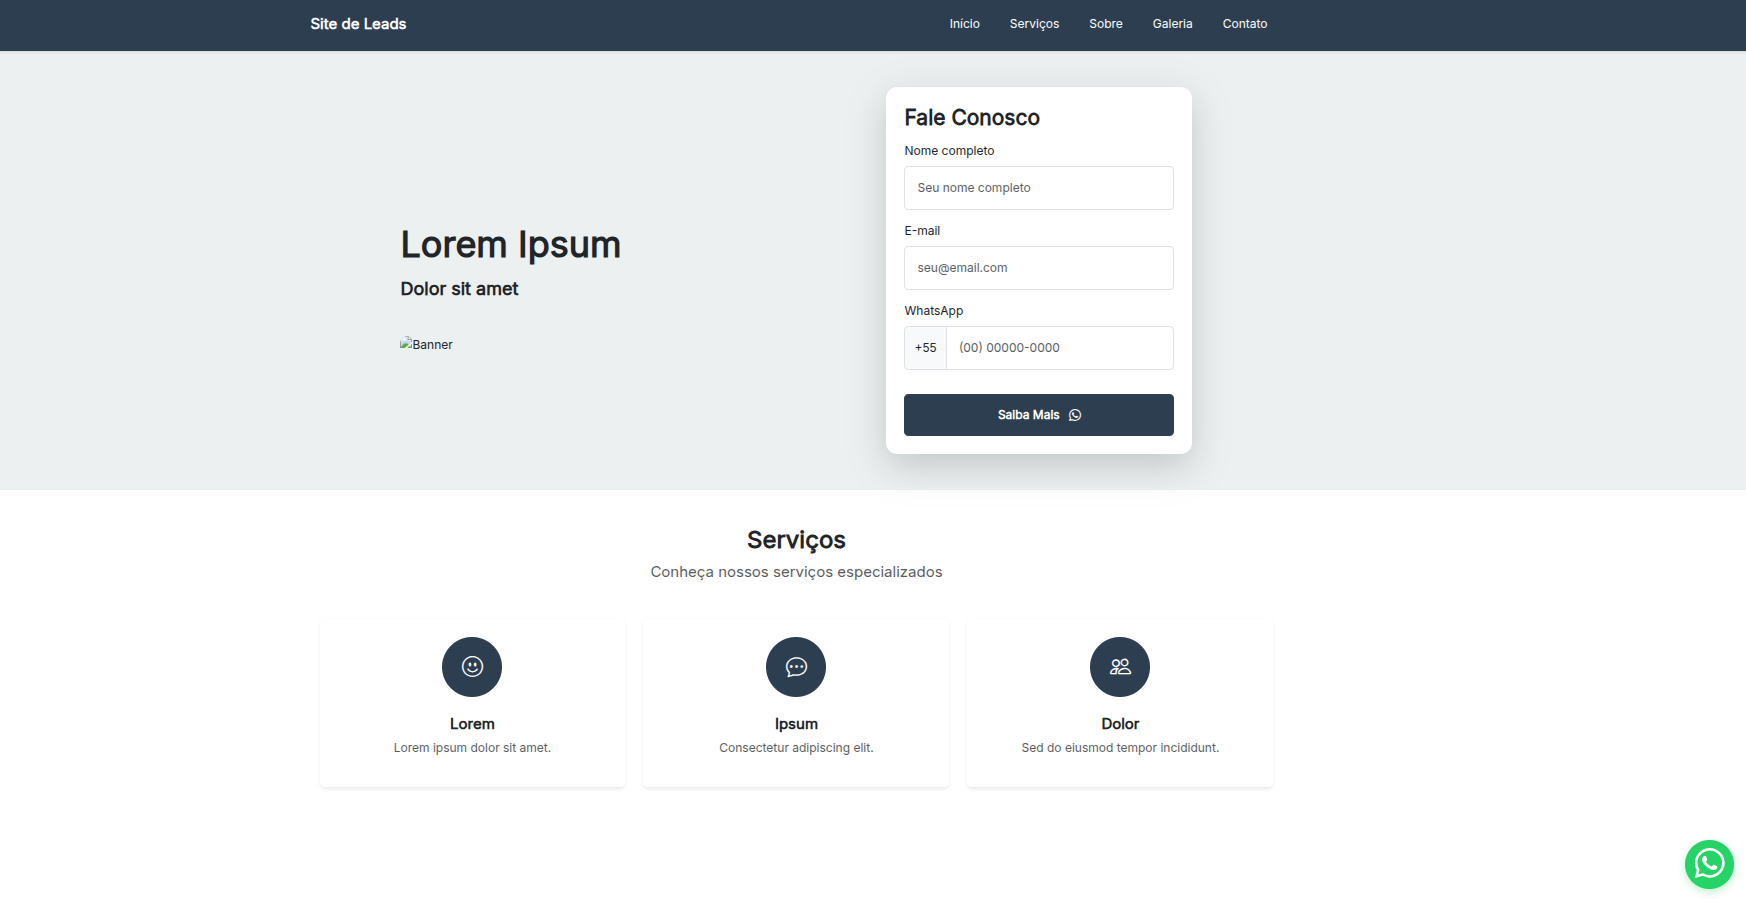Focus the WhatsApp phone number field
This screenshot has height=899, width=1746.
[1059, 348]
